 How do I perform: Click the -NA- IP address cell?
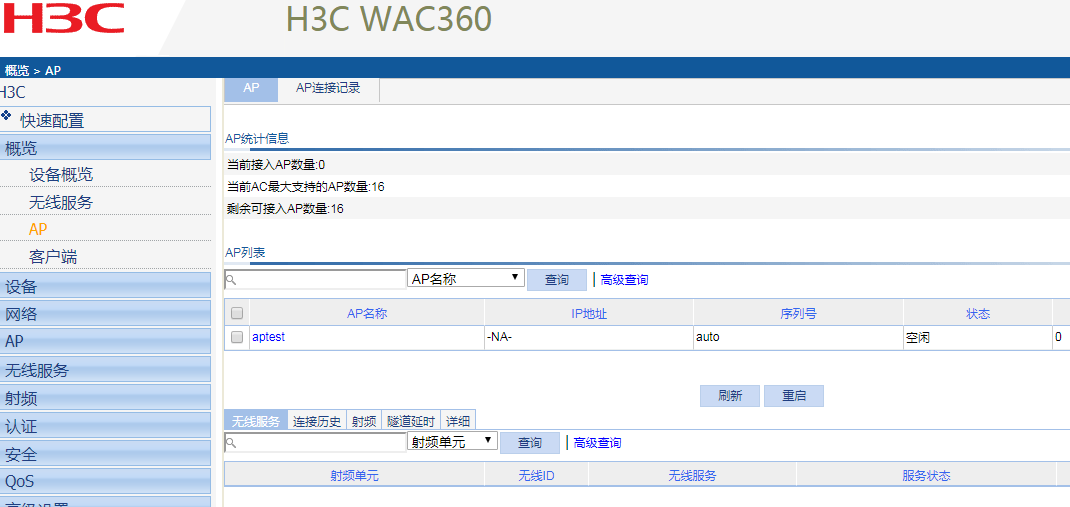click(x=589, y=337)
